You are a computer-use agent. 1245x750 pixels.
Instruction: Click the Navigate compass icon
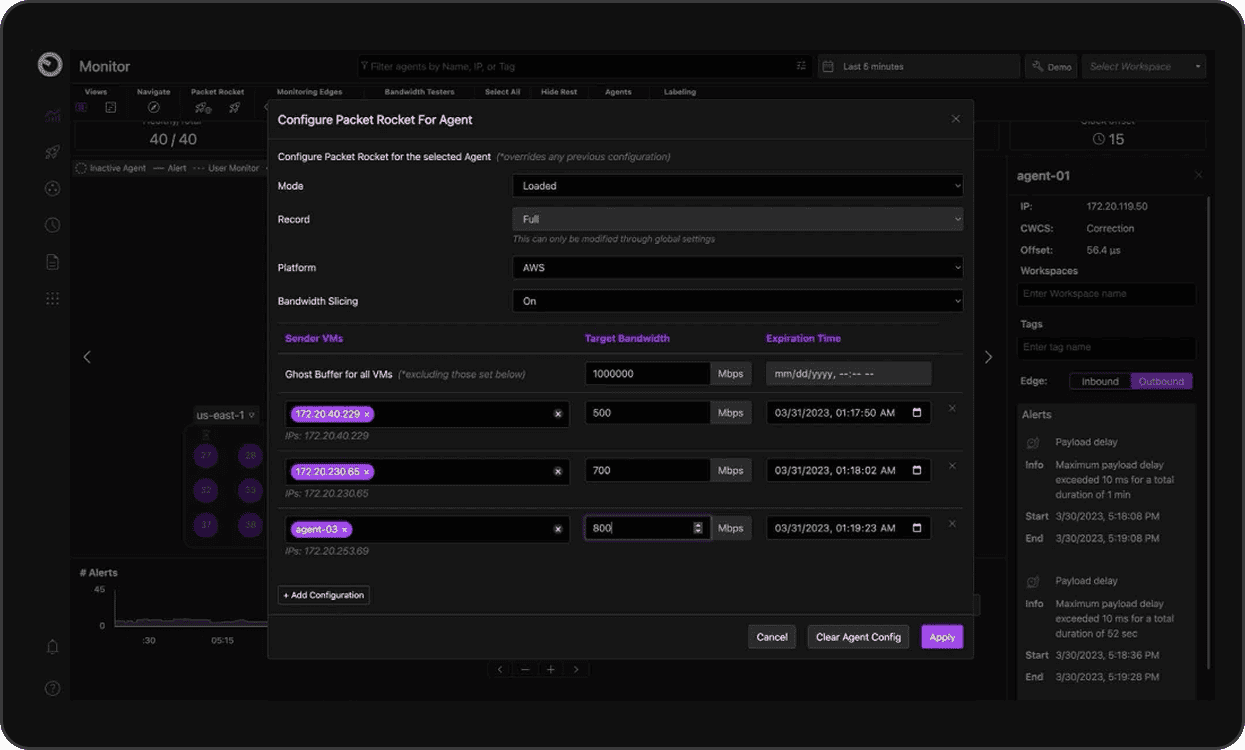pyautogui.click(x=153, y=108)
